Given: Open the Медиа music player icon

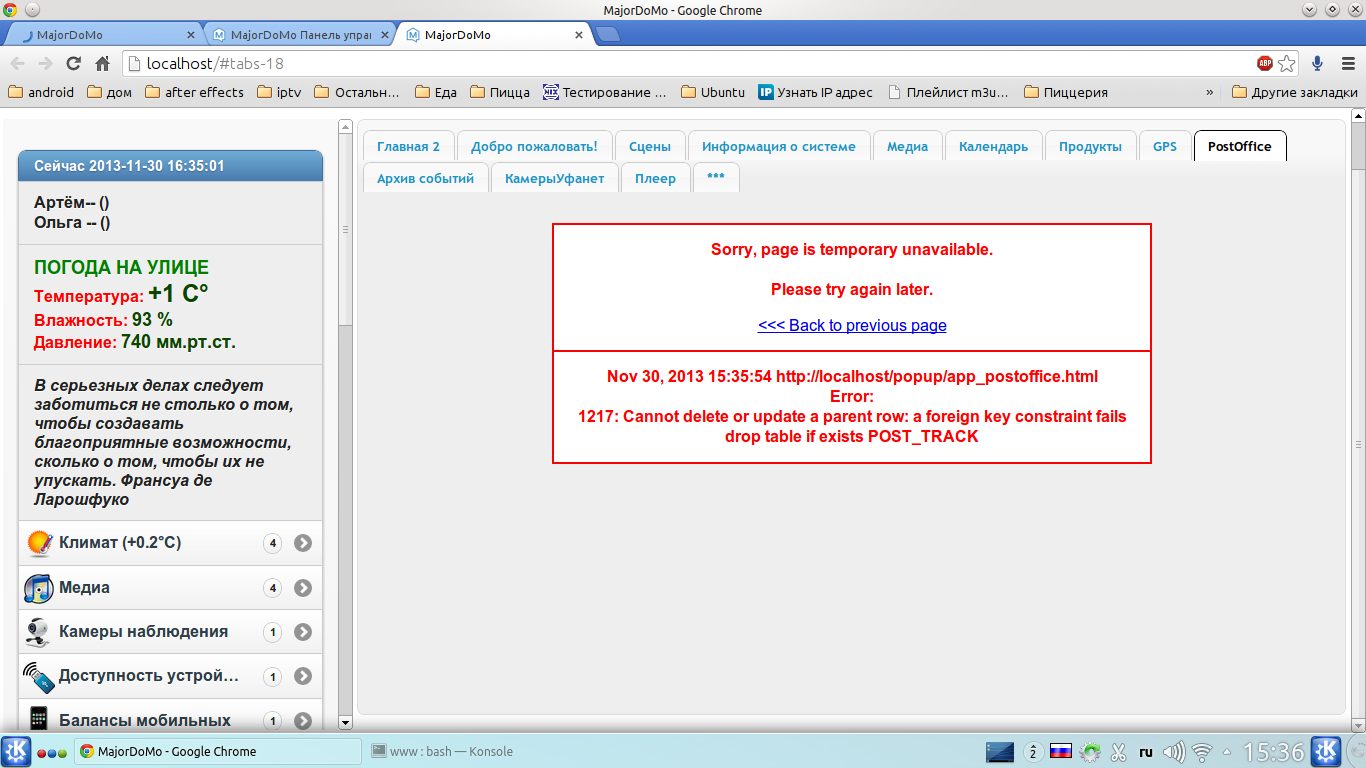Looking at the screenshot, I should click(39, 588).
